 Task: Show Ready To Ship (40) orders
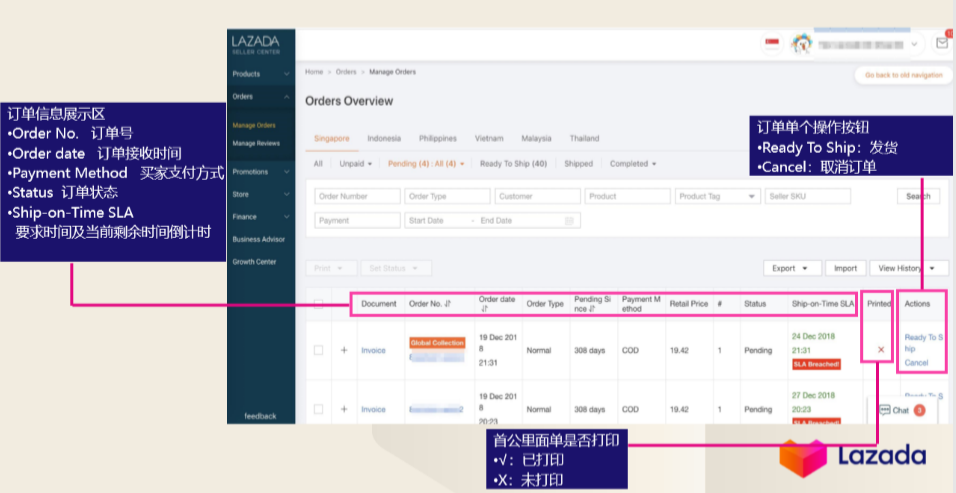coord(513,164)
